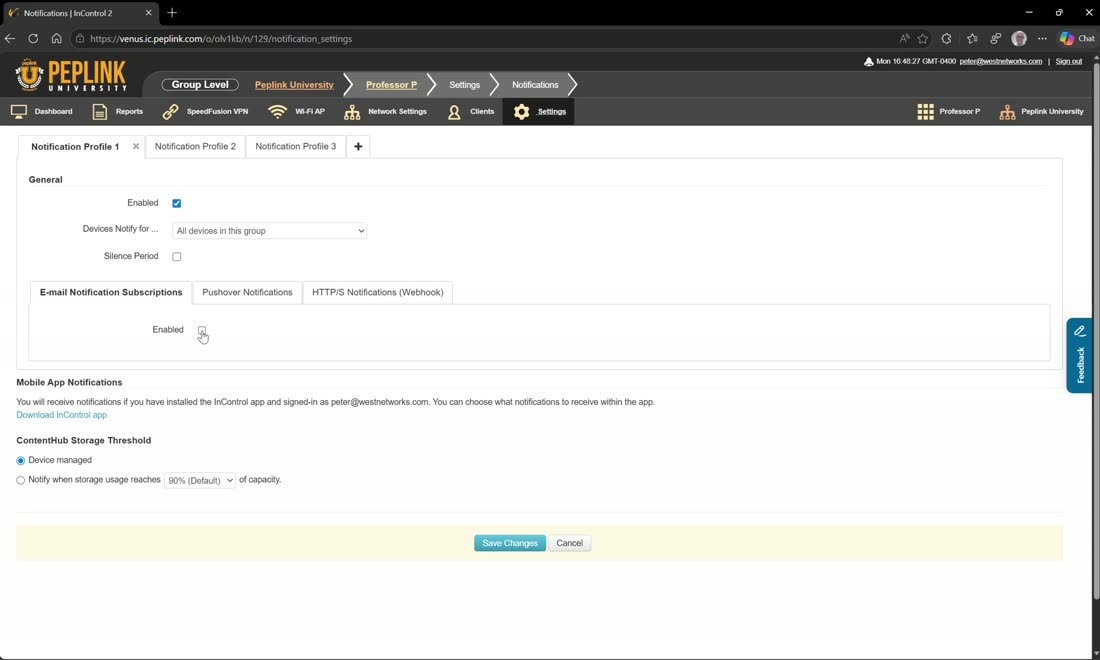This screenshot has width=1100, height=660.
Task: Open the Feedback pencil icon
Action: [1080, 330]
